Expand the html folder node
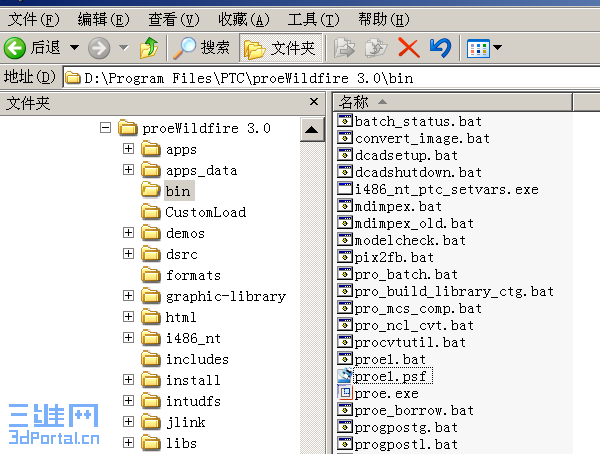600x454 pixels. pos(129,317)
